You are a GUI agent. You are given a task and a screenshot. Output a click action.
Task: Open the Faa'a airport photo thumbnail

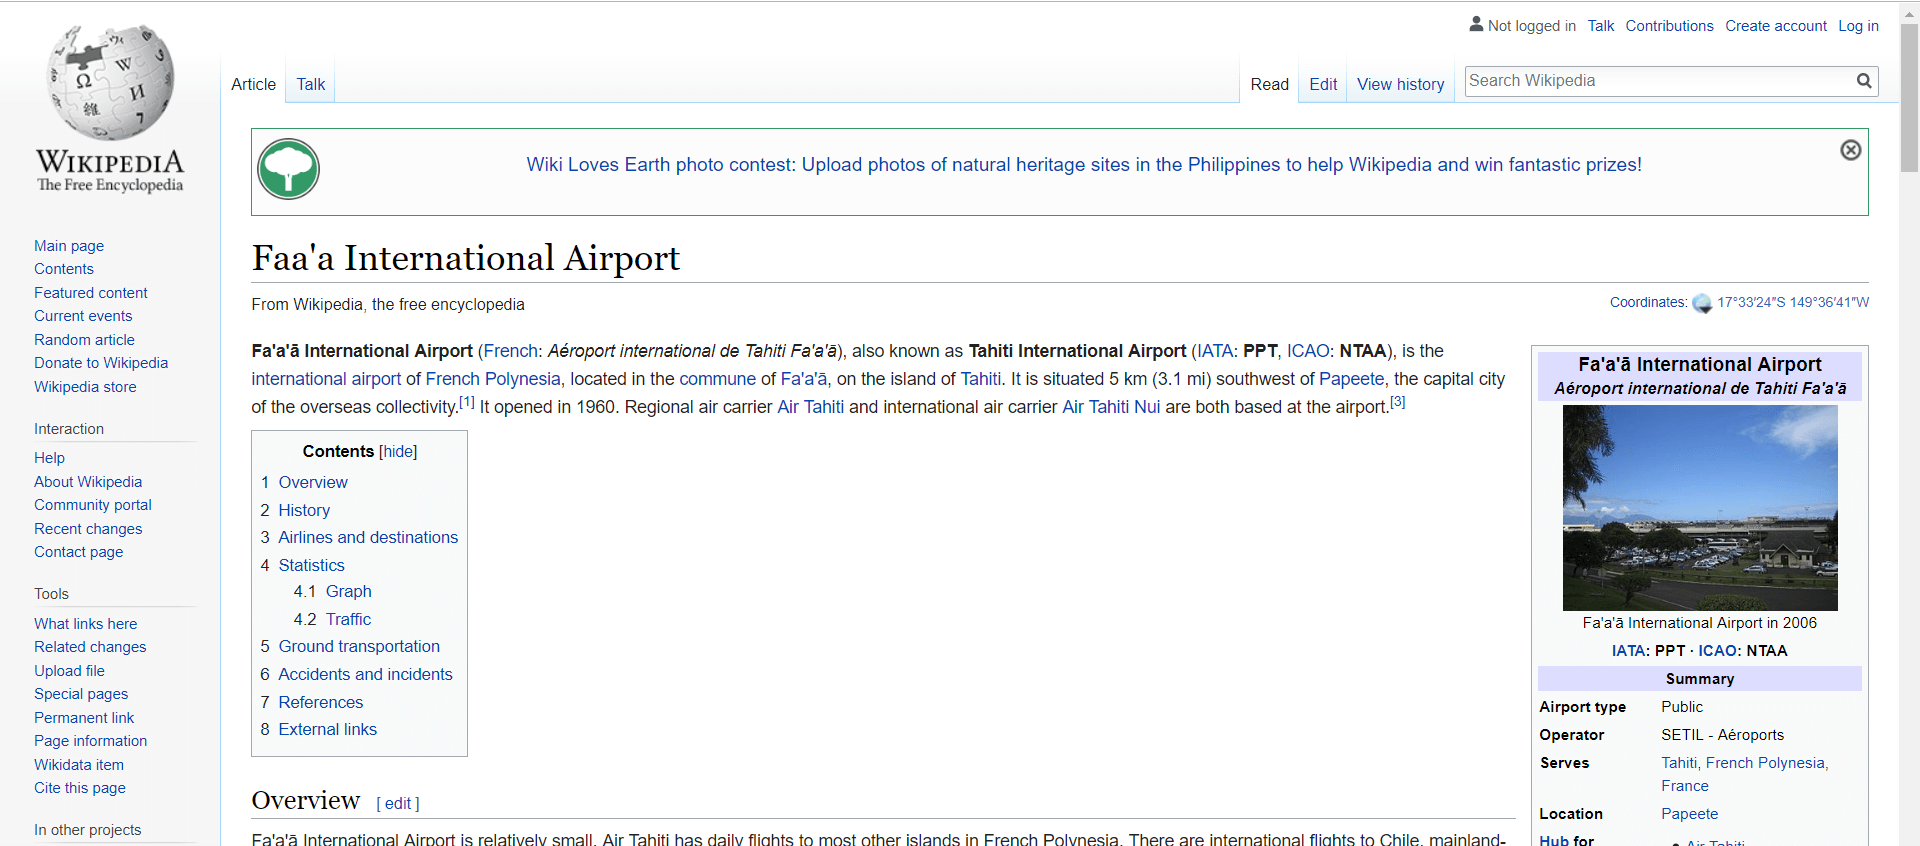click(x=1700, y=508)
